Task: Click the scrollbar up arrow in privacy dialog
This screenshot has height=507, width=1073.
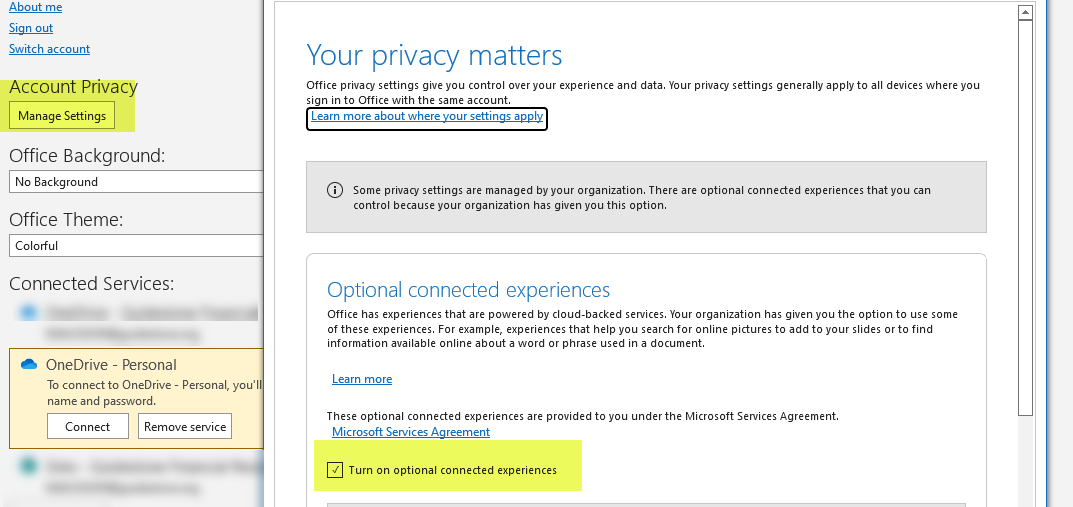Action: click(1024, 12)
